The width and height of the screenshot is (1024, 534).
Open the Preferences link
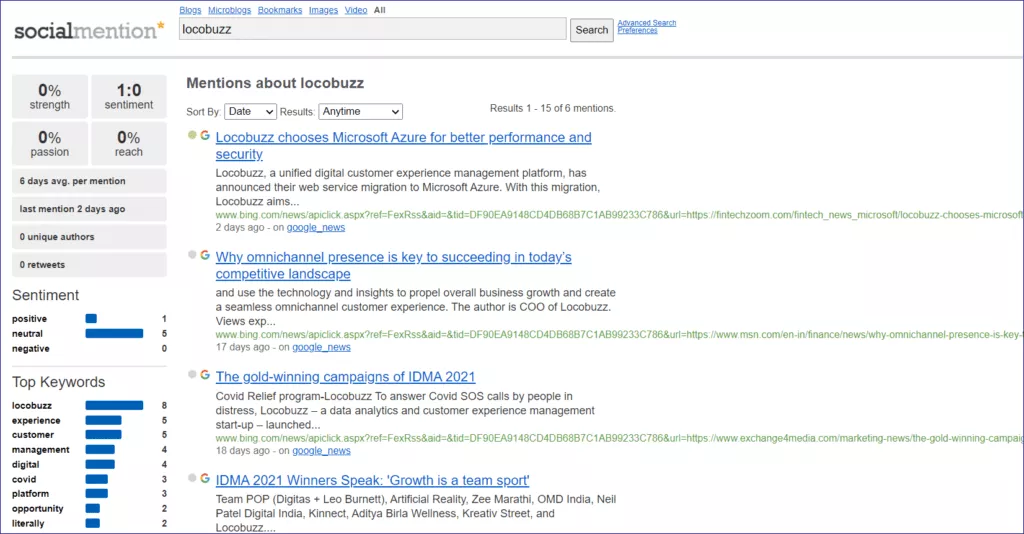[637, 31]
